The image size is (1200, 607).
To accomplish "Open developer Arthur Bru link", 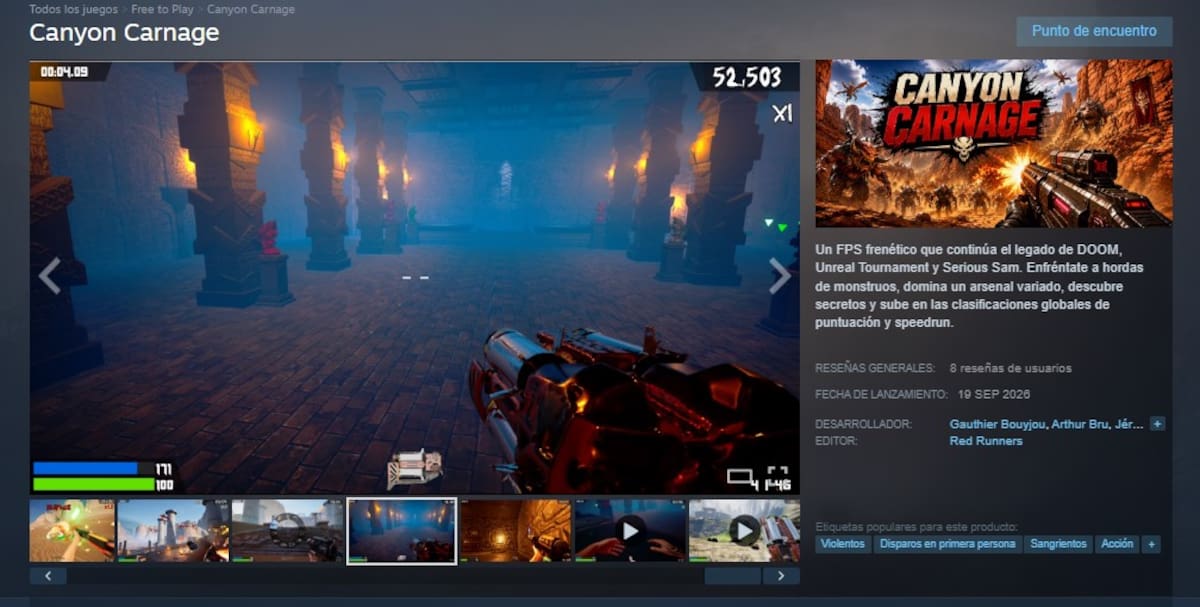I will pos(1081,424).
